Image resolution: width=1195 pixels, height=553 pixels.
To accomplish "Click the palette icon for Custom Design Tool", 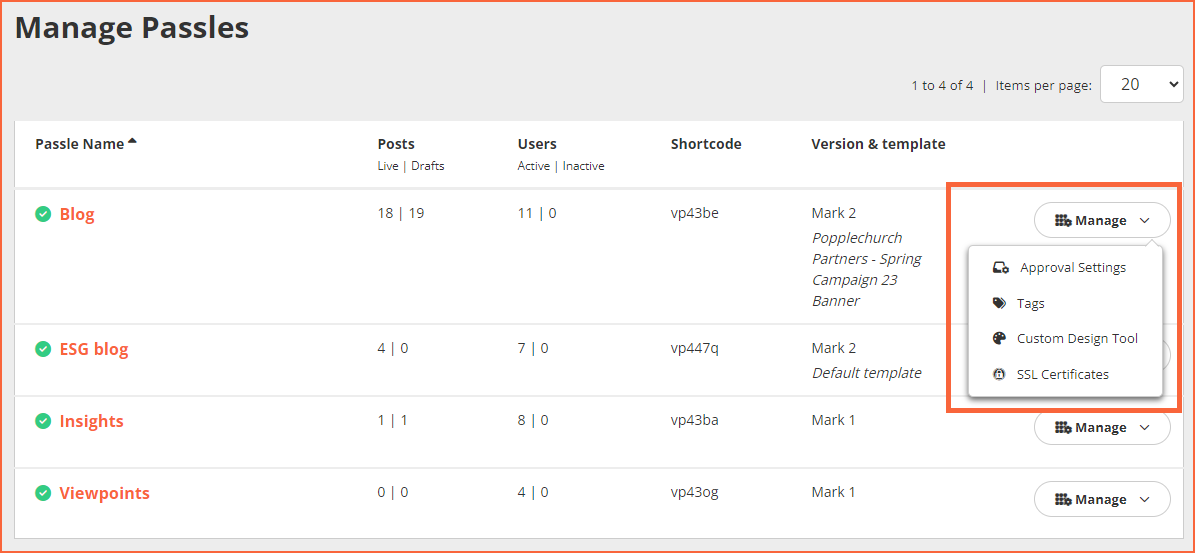I will 999,338.
